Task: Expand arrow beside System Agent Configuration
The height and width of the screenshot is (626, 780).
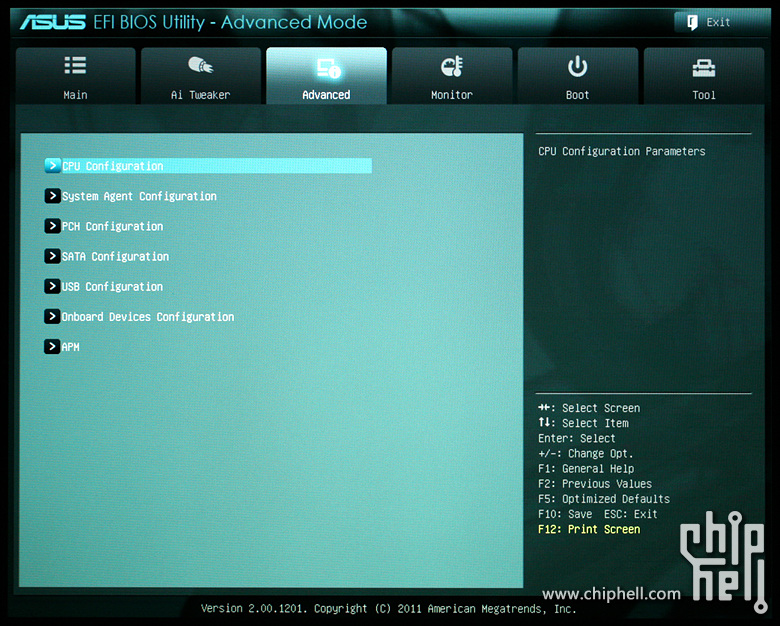Action: [x=52, y=196]
